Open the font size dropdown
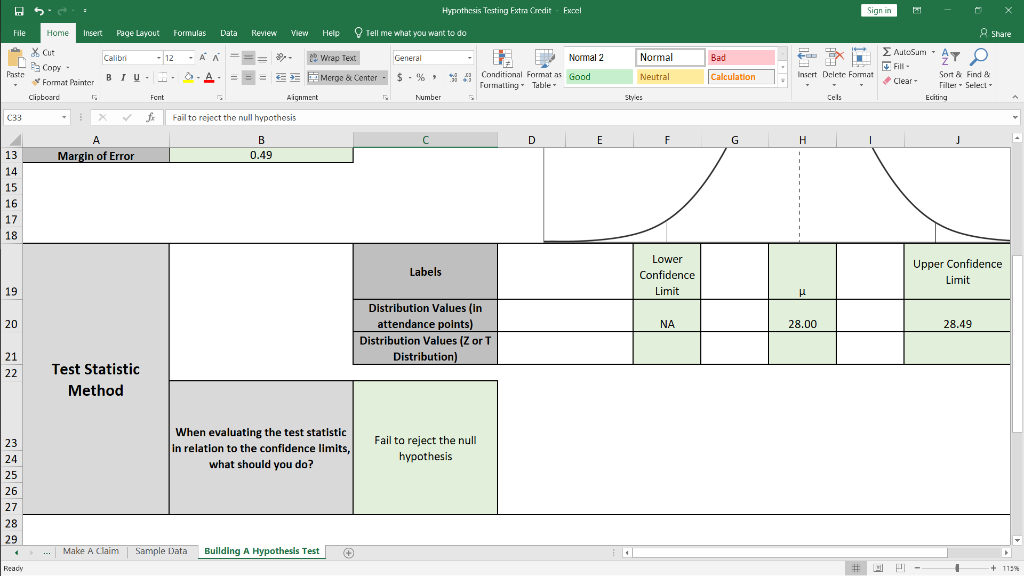This screenshot has width=1024, height=576. [190, 58]
